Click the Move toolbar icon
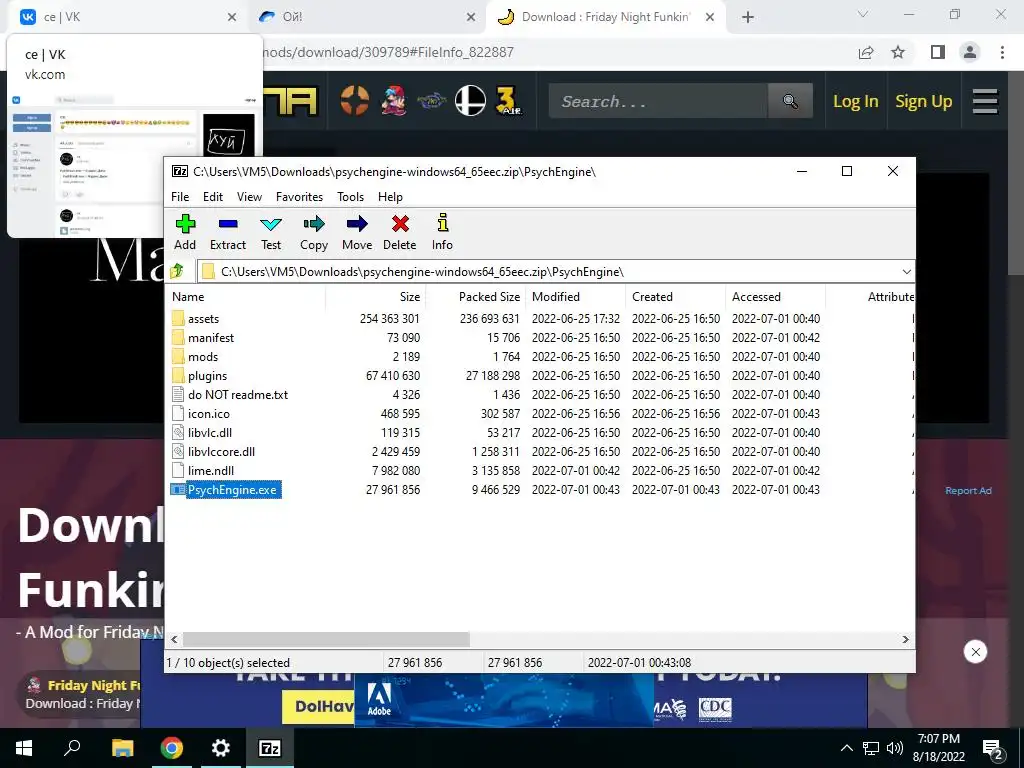 tap(357, 232)
